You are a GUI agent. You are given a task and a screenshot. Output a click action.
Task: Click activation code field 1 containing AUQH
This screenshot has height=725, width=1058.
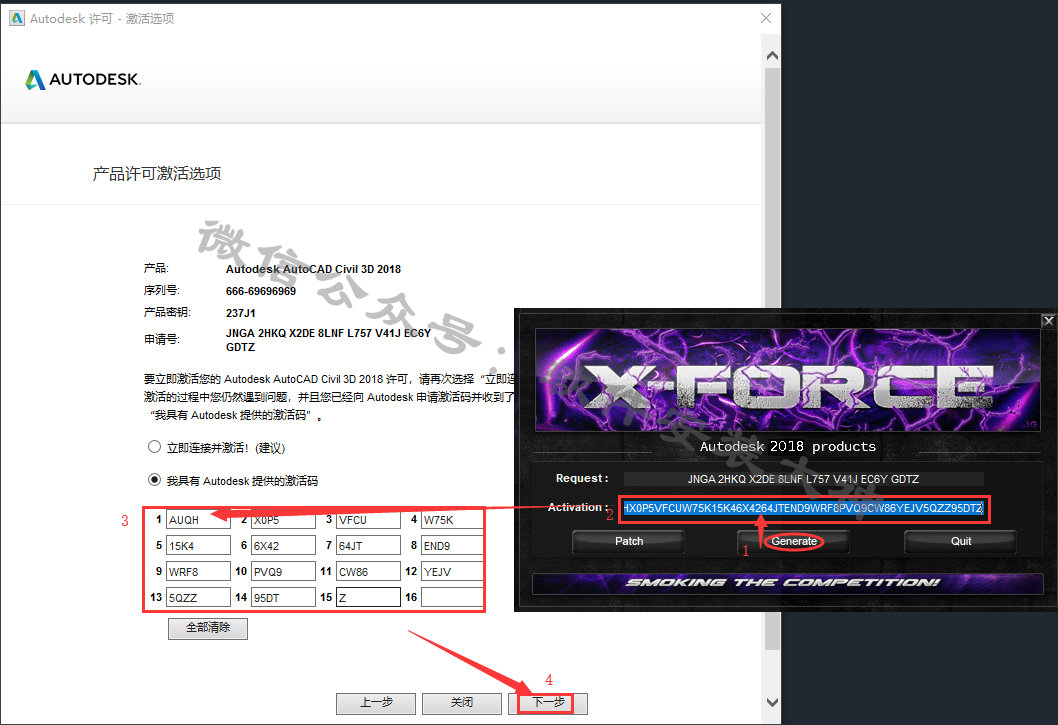click(x=198, y=520)
